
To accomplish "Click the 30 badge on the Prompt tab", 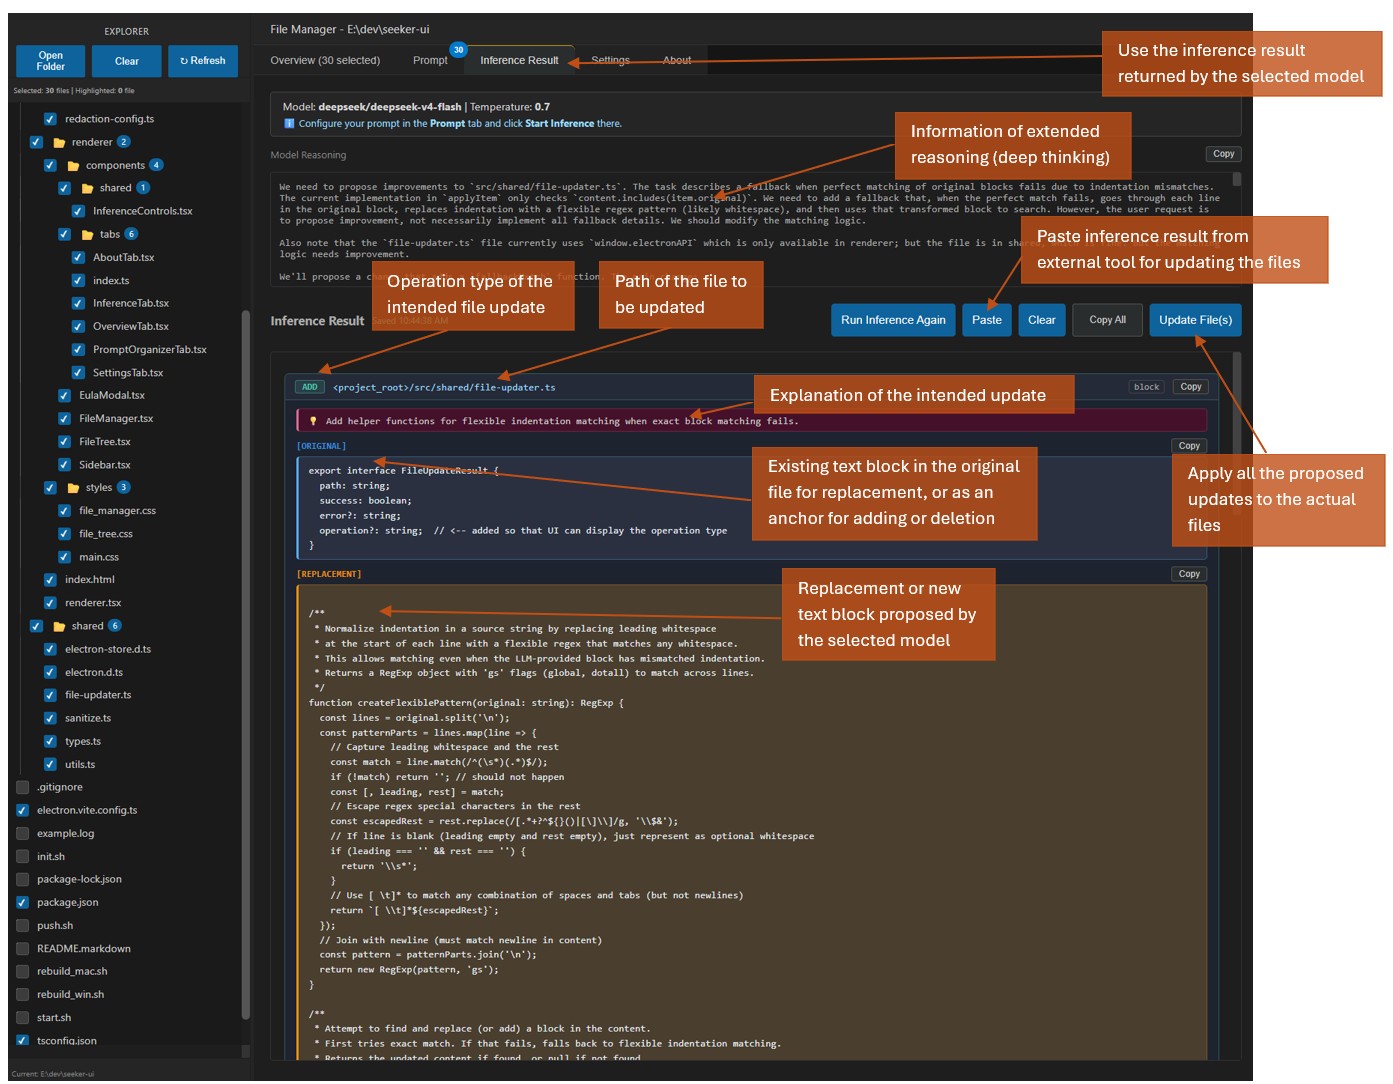I will (458, 50).
